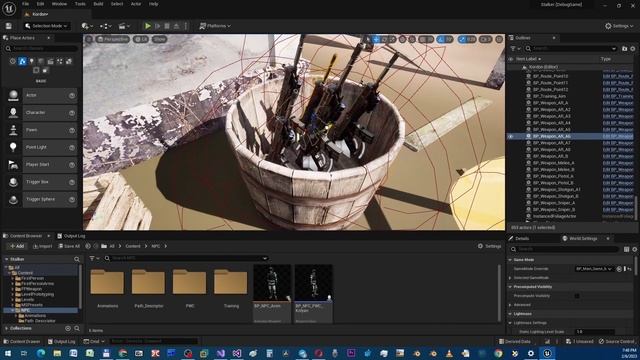Click the Details panel settings gear icon
Image resolution: width=640 pixels, height=360 pixels.
634,249
